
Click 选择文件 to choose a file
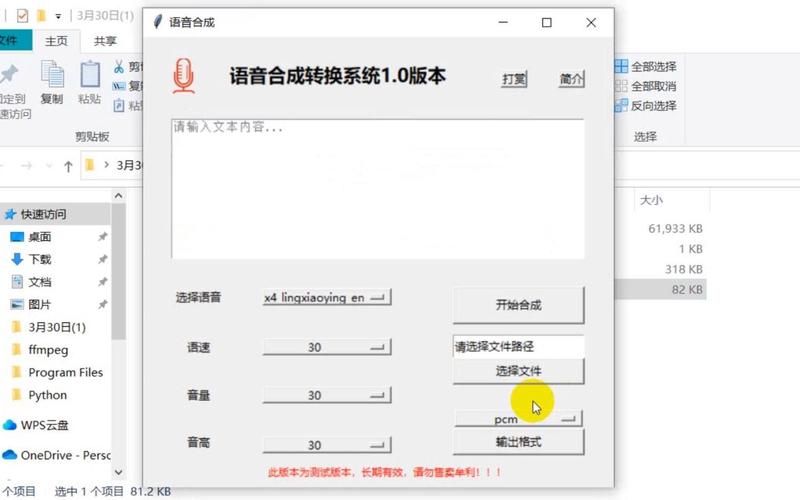(x=518, y=371)
